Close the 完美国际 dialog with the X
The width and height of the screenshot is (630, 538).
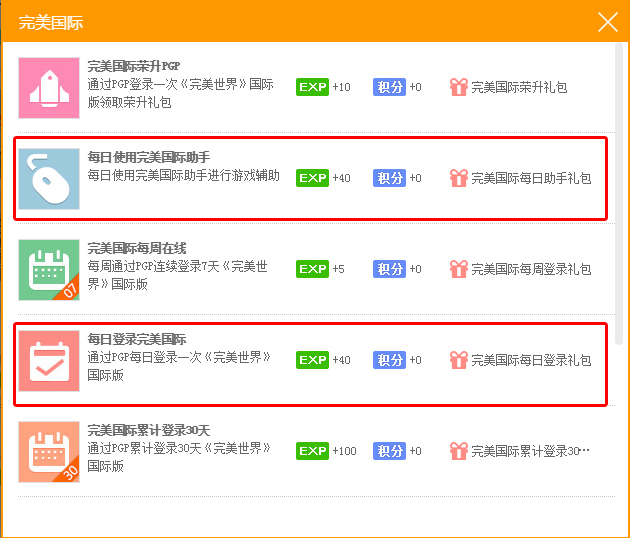(608, 22)
